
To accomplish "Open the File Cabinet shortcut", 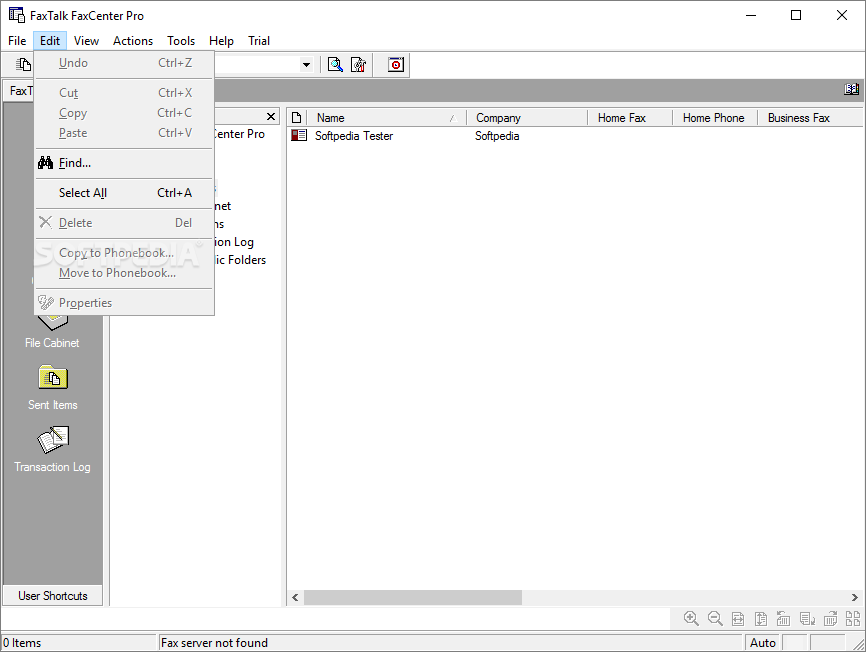I will point(52,331).
